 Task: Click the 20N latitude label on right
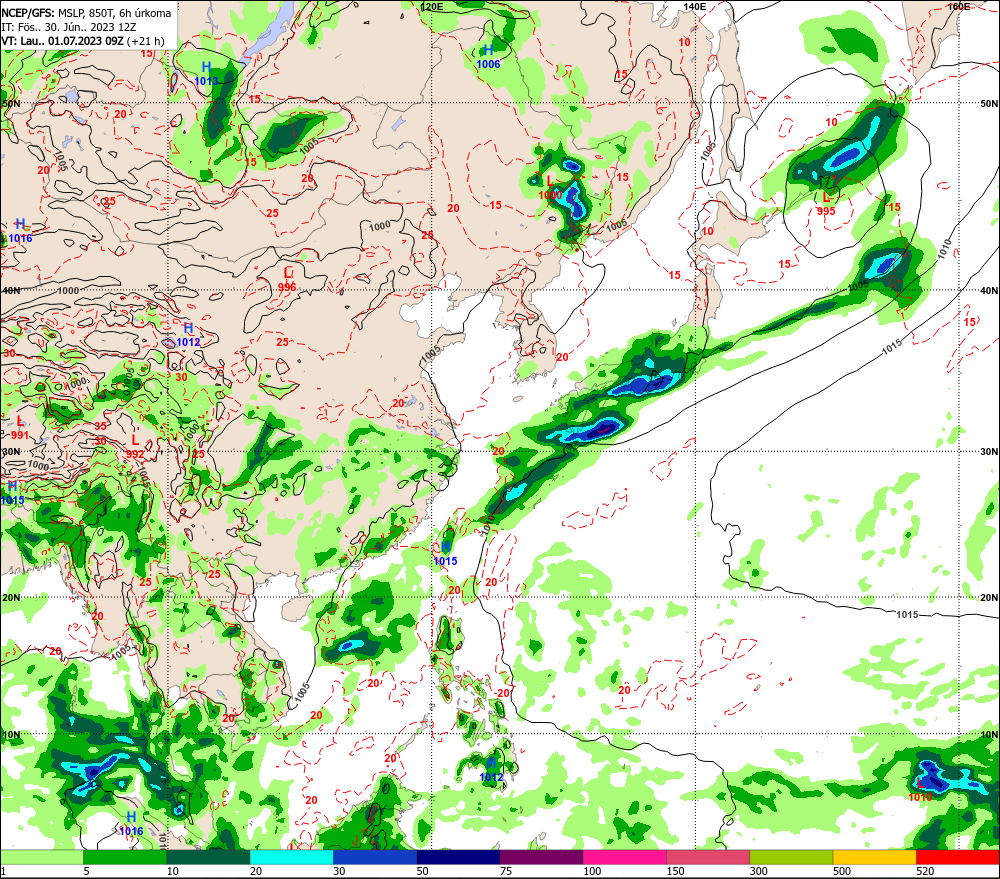pyautogui.click(x=989, y=598)
